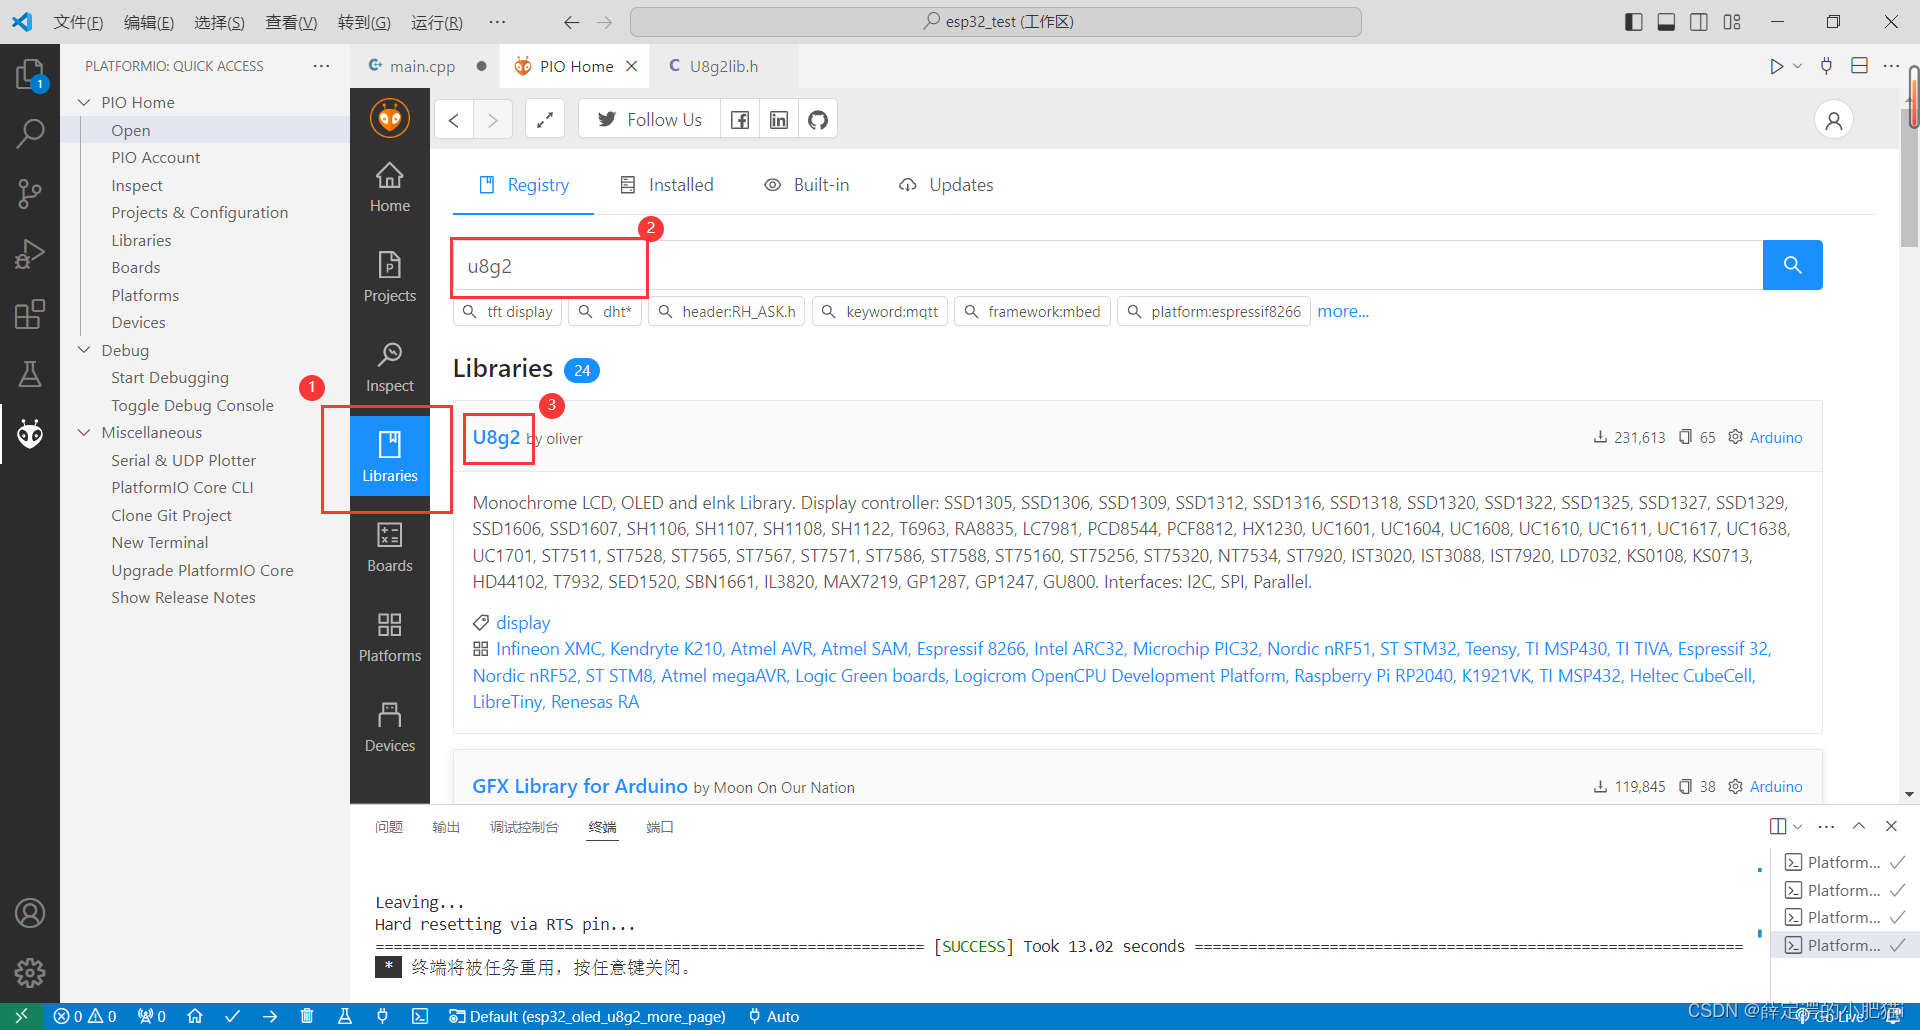Collapse the PIO Home tree section
The height and width of the screenshot is (1030, 1920).
[84, 102]
